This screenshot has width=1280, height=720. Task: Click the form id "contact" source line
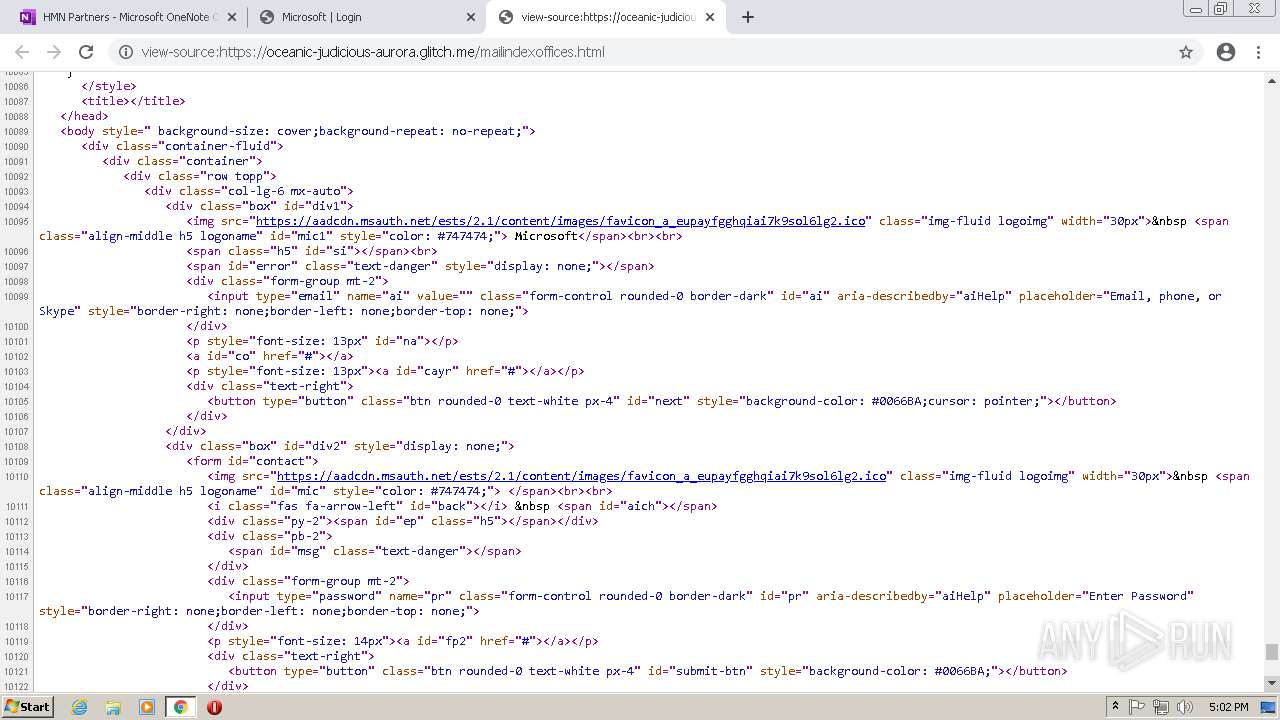click(x=253, y=461)
